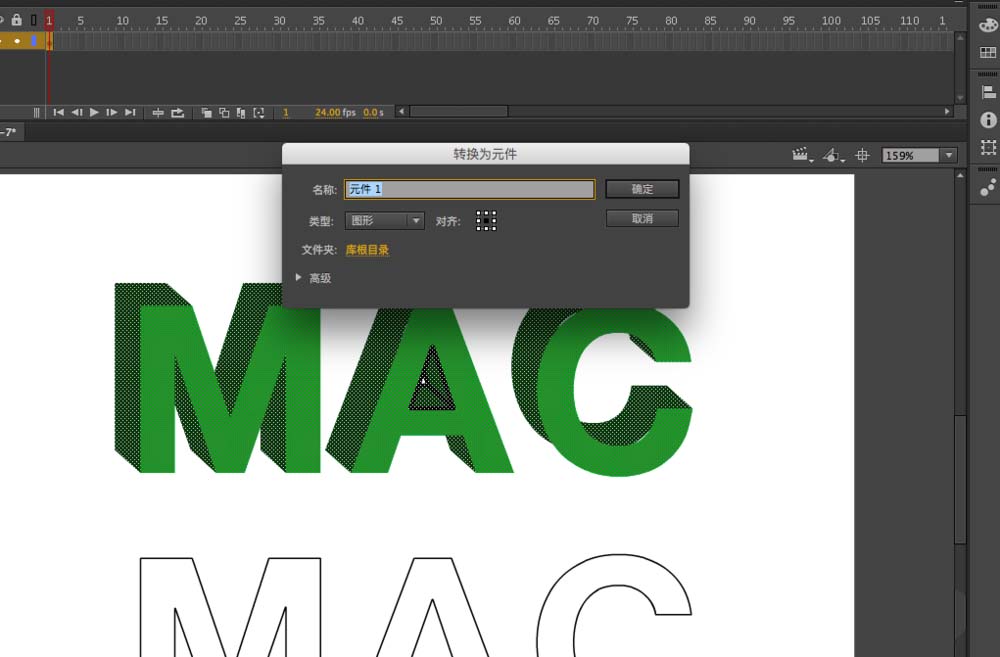The height and width of the screenshot is (657, 1000).
Task: Click the lock column icon in timeline header
Action: point(17,20)
